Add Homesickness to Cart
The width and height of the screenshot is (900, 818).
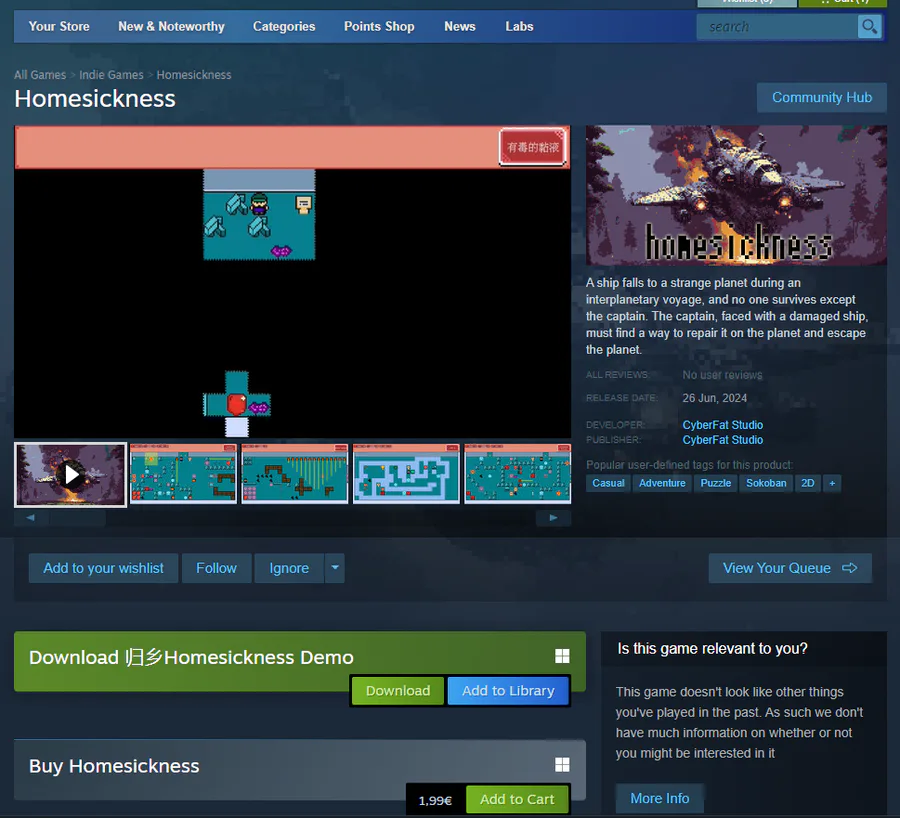click(517, 799)
